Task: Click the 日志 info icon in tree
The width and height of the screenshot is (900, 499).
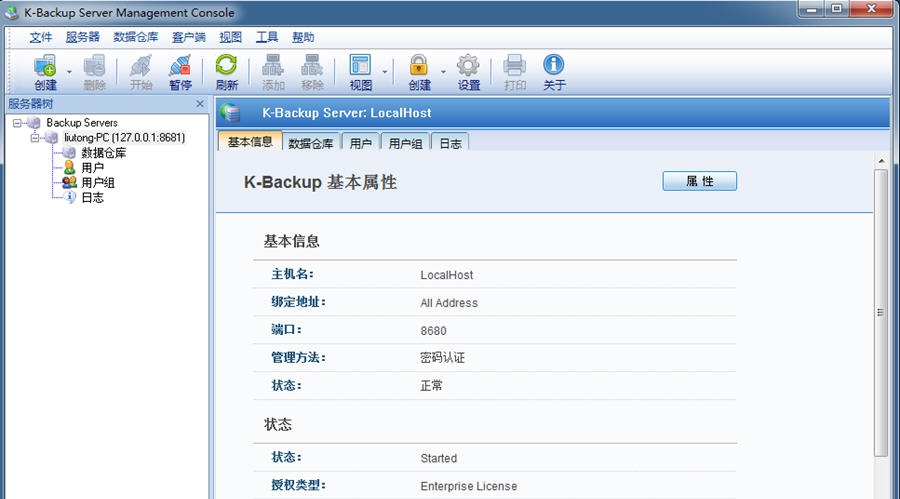Action: (x=69, y=198)
